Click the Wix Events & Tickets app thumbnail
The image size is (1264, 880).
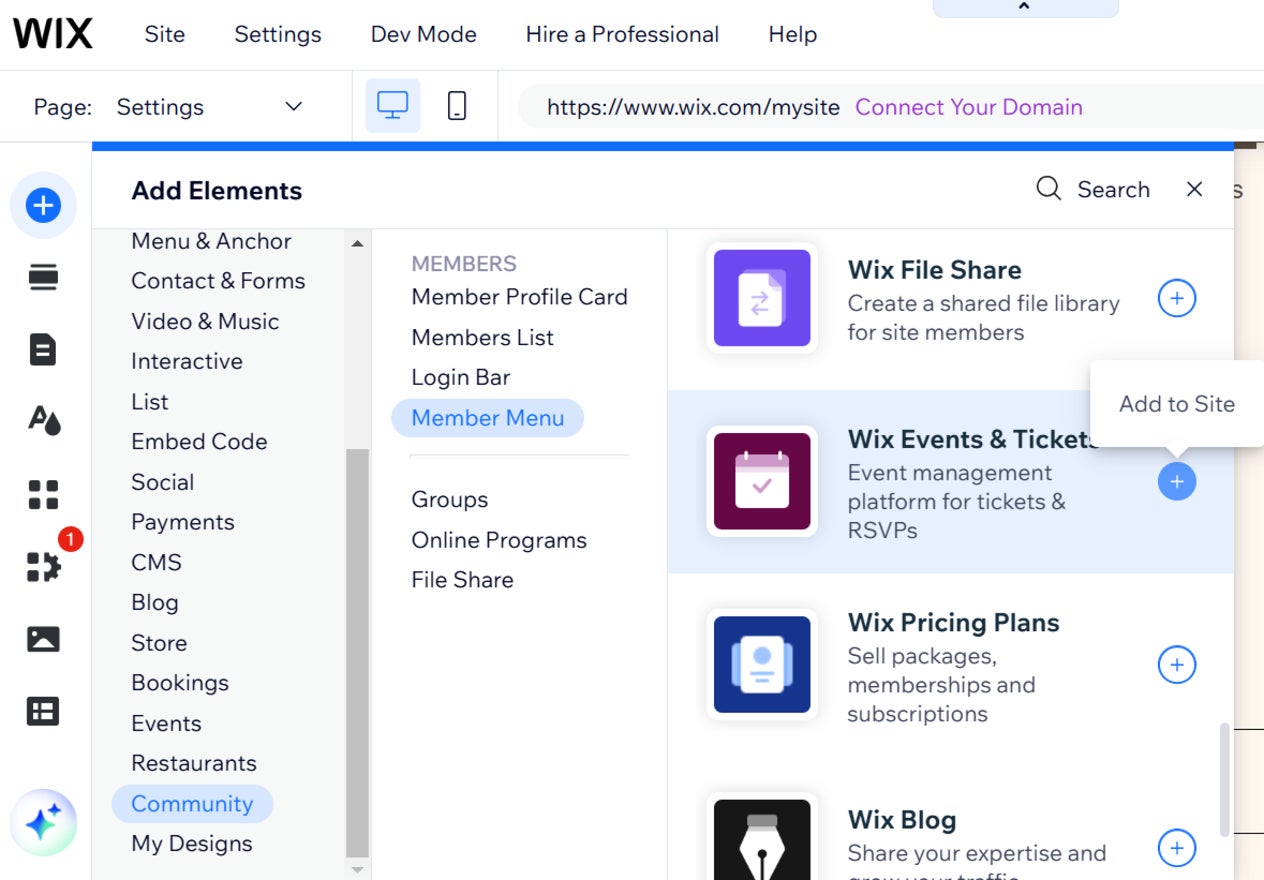tap(762, 481)
